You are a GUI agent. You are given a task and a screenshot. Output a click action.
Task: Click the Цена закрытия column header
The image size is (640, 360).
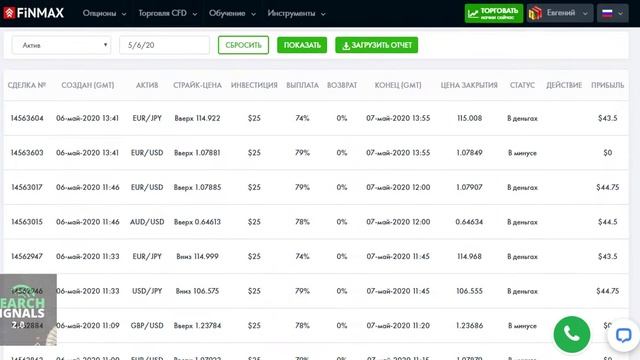pyautogui.click(x=469, y=85)
